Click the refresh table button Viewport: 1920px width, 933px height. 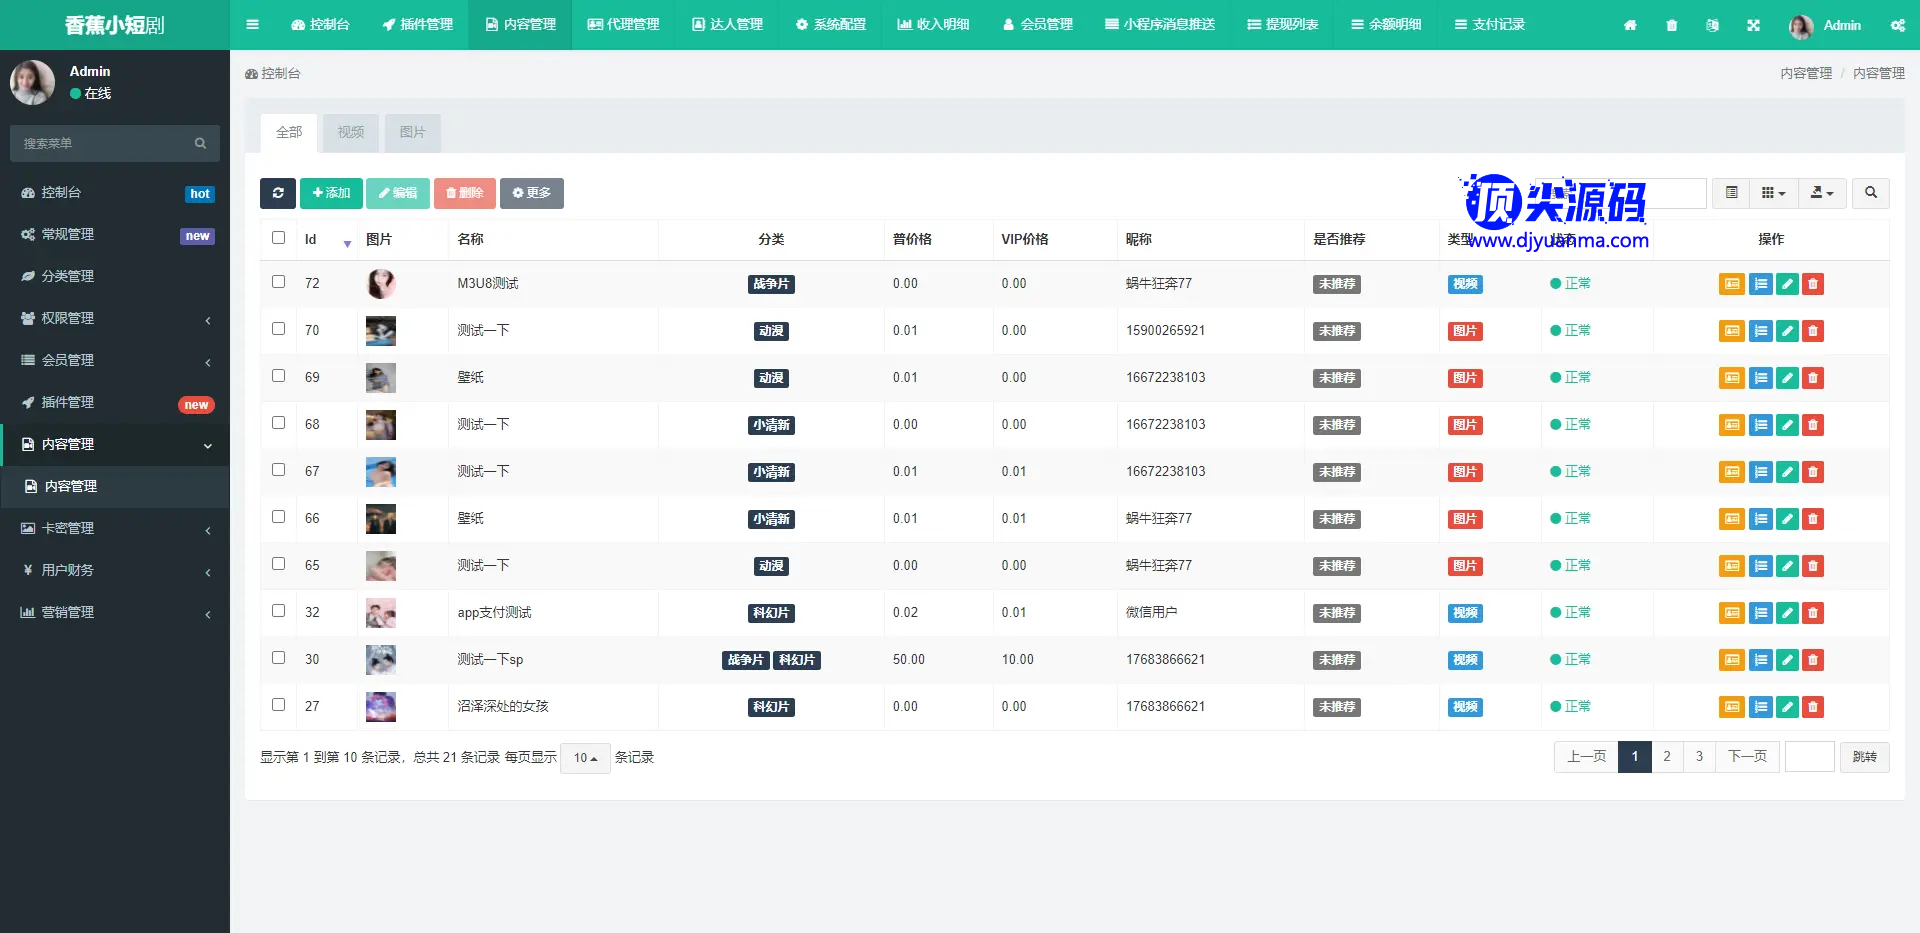click(278, 193)
